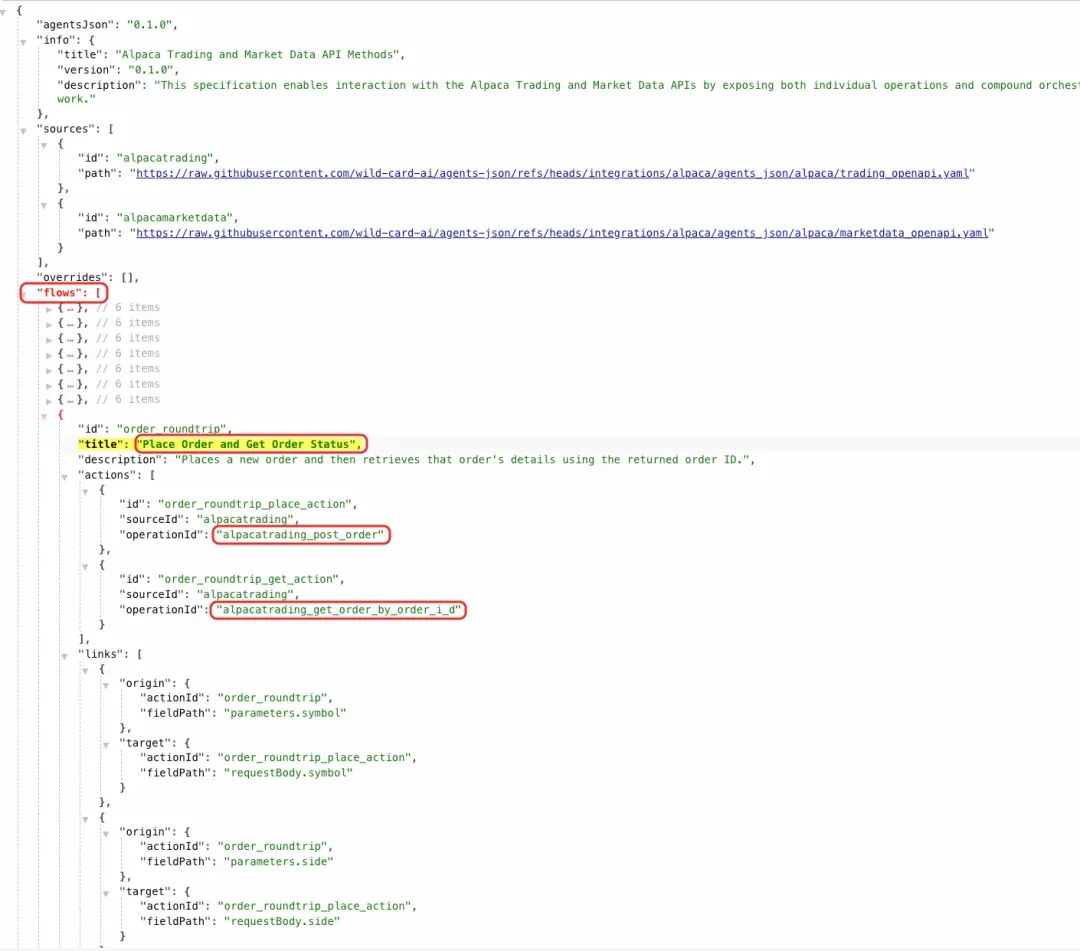Collapse the "actions" array
This screenshot has height=951, width=1080.
[x=65, y=477]
